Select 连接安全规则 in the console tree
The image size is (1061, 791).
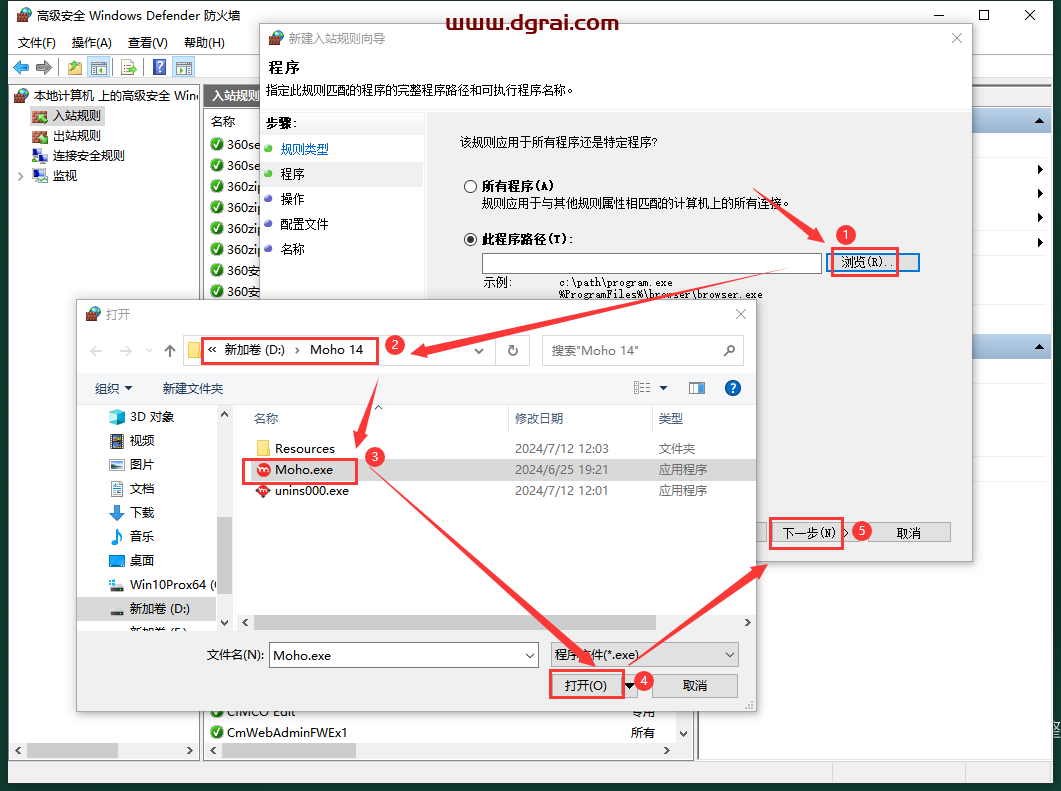[x=89, y=156]
